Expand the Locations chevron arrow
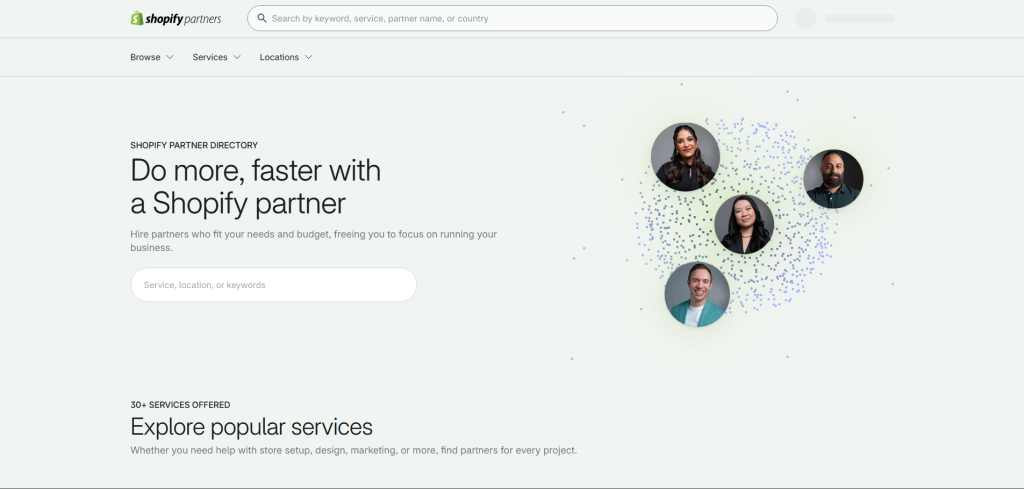Viewport: 1024px width, 489px height. [x=308, y=57]
